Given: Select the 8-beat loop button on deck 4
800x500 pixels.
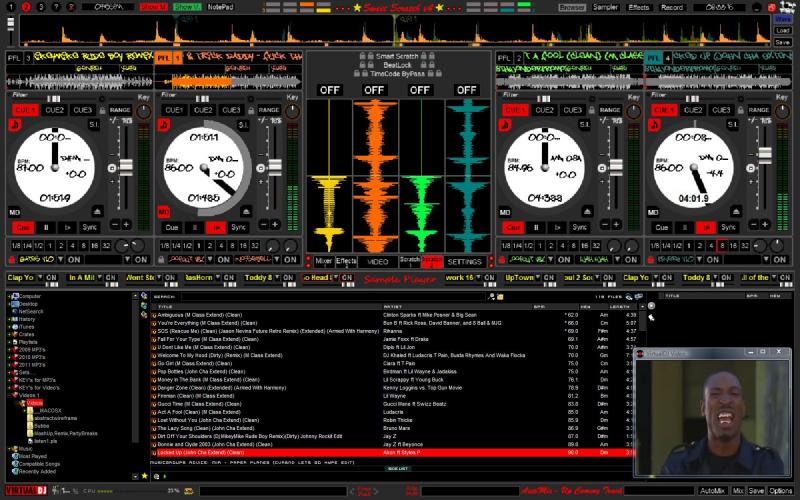Looking at the screenshot, I should click(x=722, y=245).
